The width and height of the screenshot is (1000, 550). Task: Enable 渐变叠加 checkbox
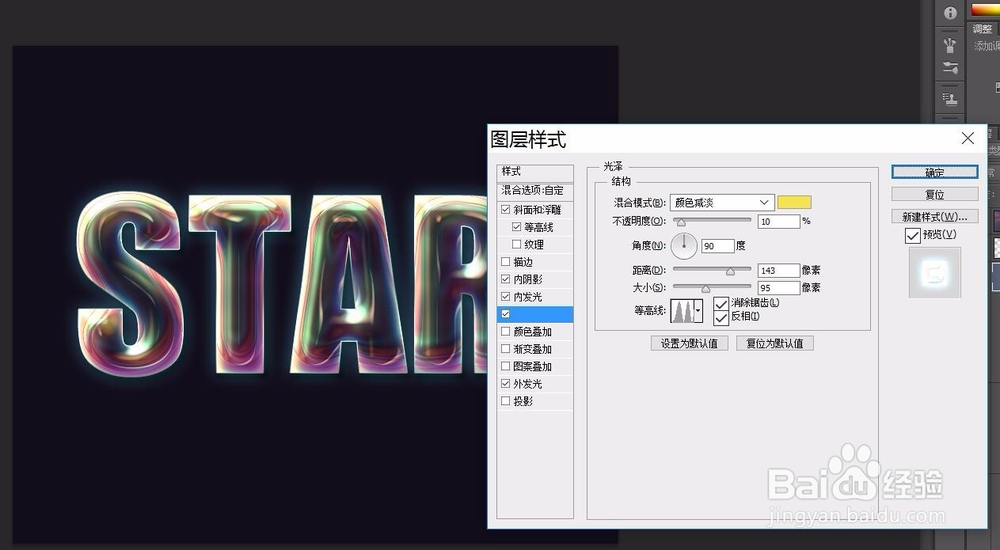pyautogui.click(x=506, y=349)
